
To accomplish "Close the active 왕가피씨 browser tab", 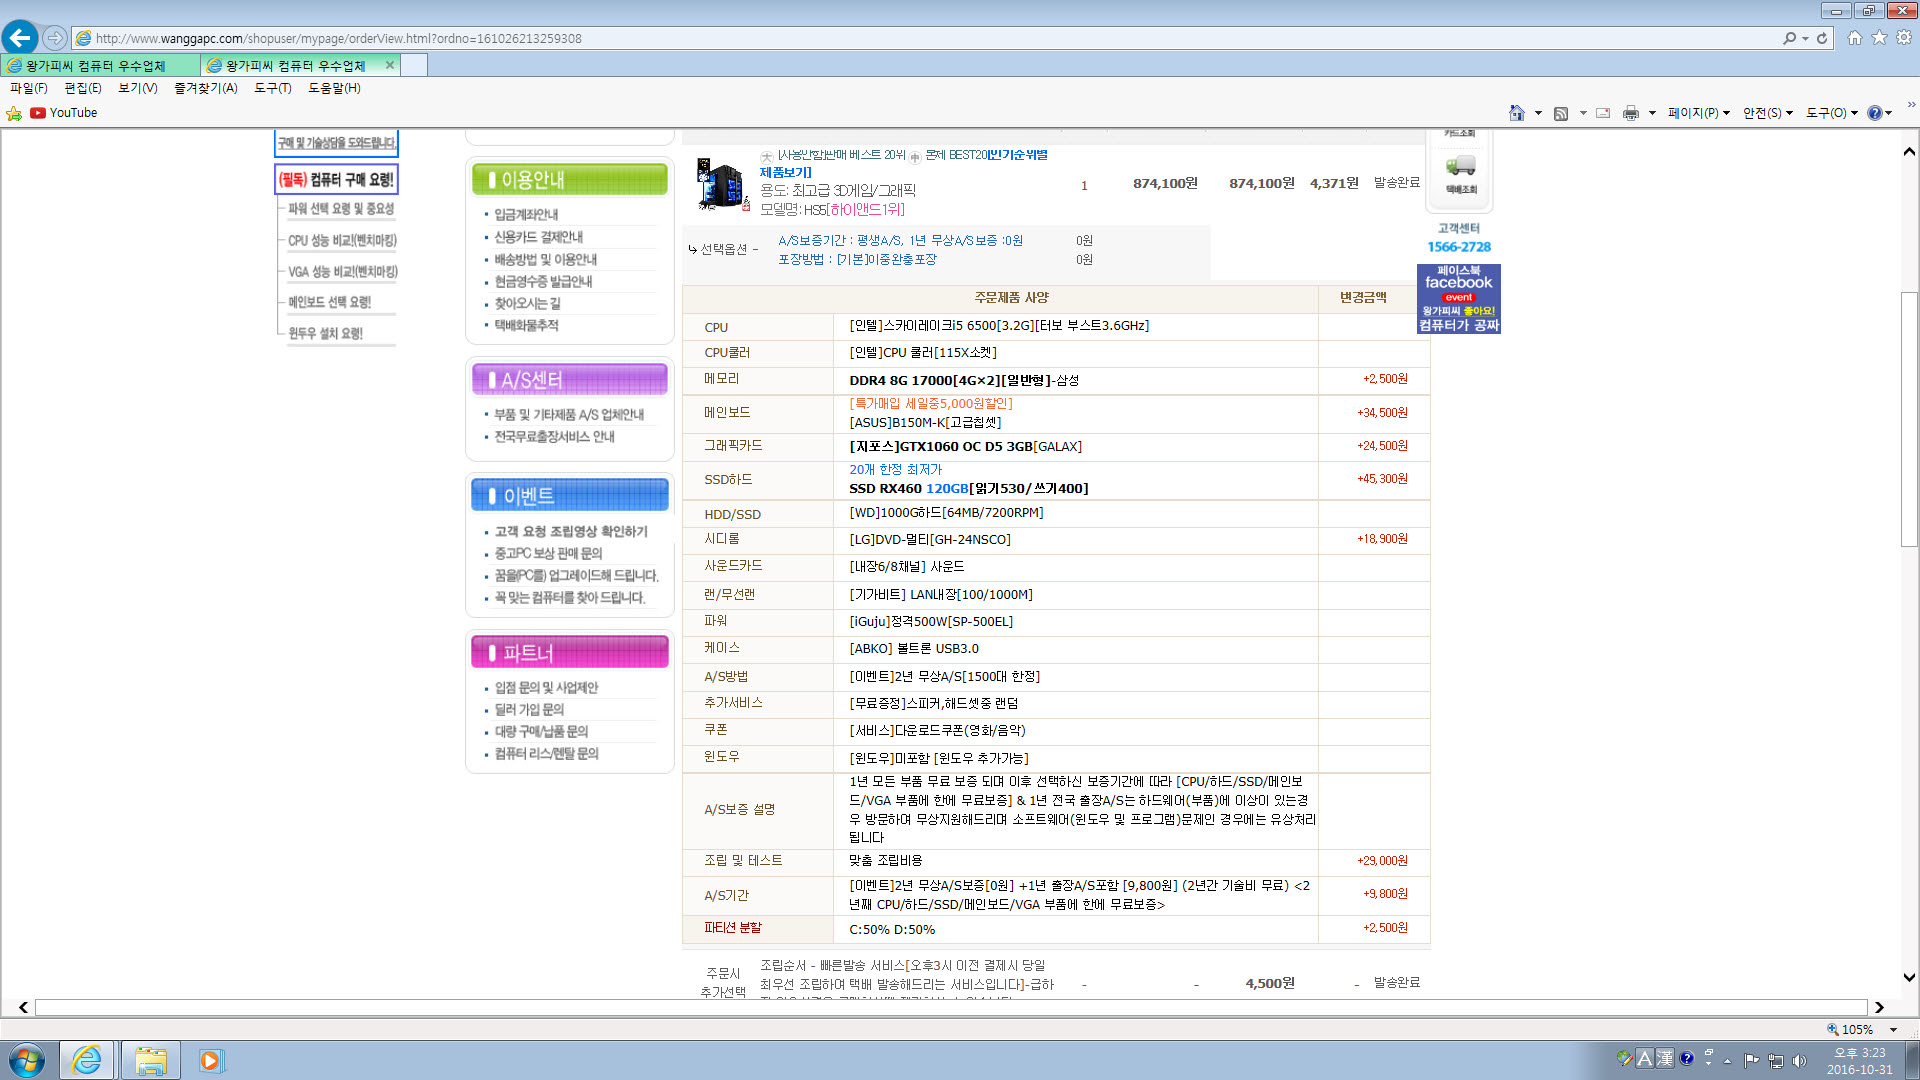I will (390, 65).
